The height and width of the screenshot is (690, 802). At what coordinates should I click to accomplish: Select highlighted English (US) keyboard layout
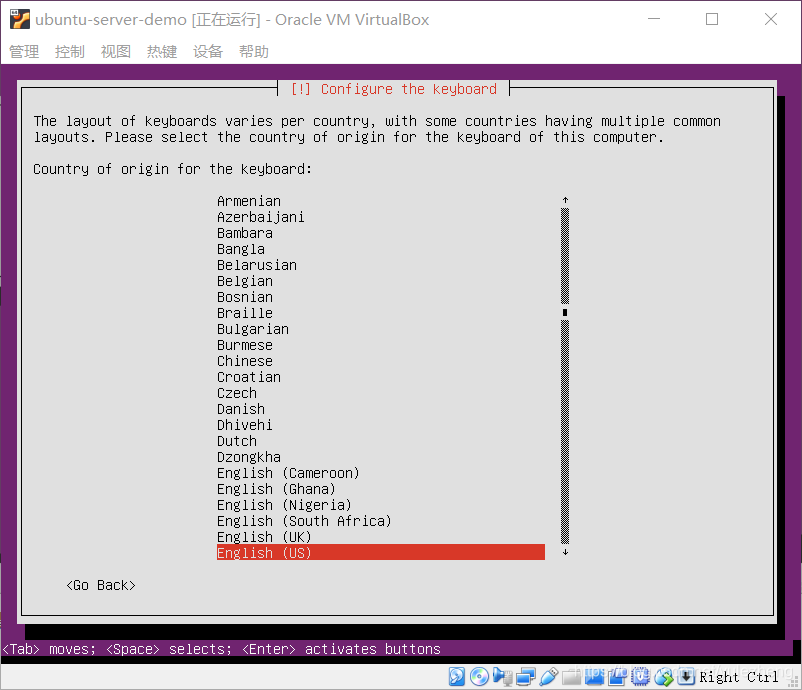tap(381, 552)
